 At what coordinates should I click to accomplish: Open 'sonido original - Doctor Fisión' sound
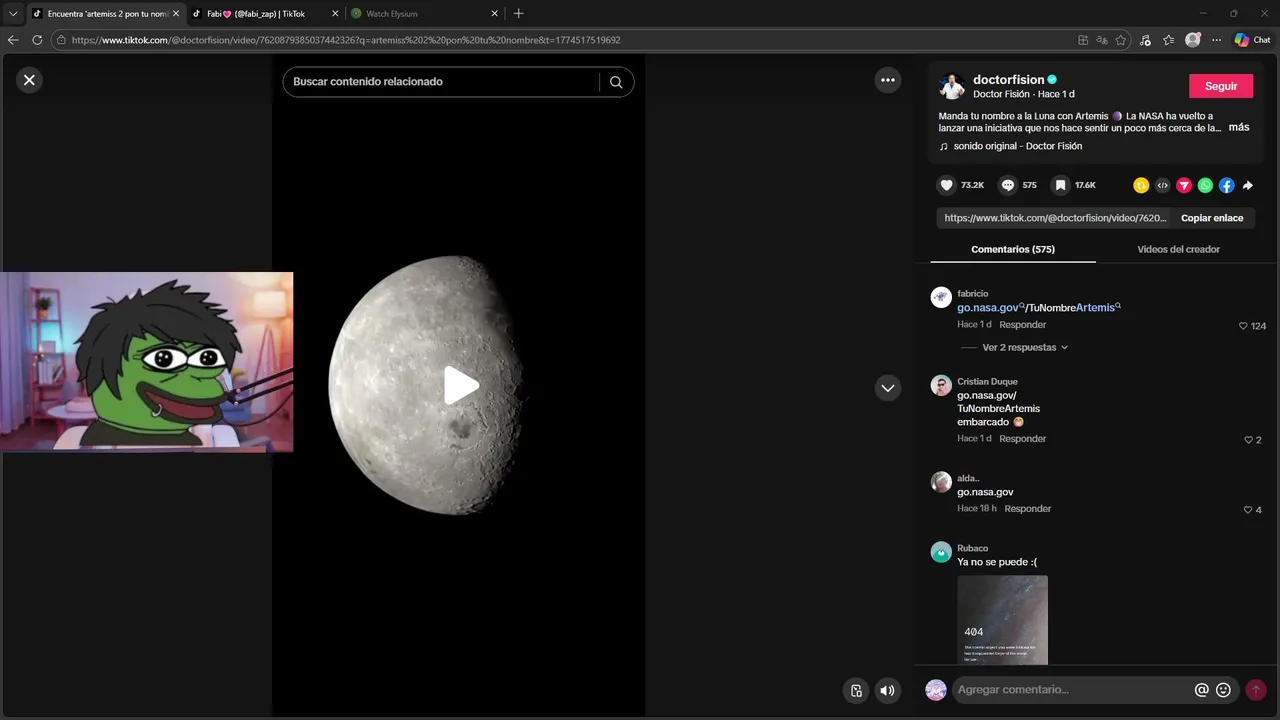(x=1017, y=146)
